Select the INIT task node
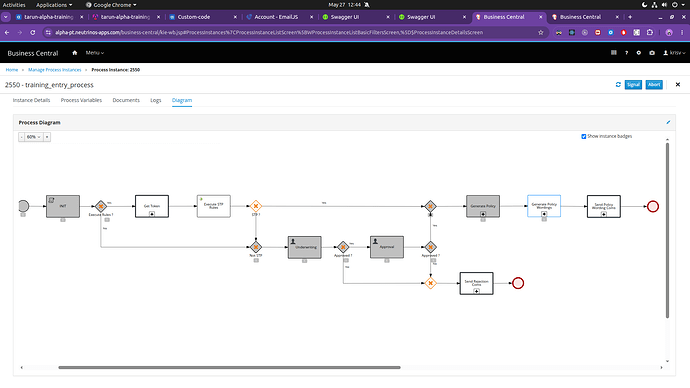The height and width of the screenshot is (388, 690). coord(63,206)
